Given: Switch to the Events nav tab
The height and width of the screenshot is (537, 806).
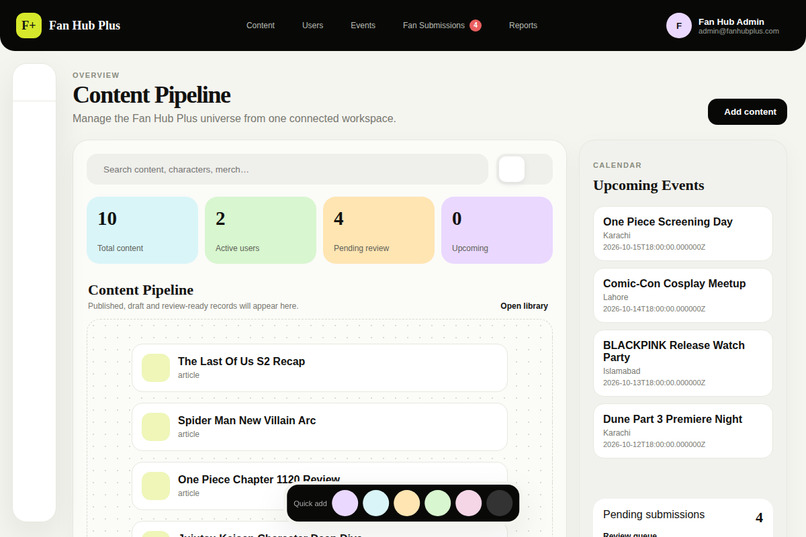Looking at the screenshot, I should pyautogui.click(x=363, y=25).
